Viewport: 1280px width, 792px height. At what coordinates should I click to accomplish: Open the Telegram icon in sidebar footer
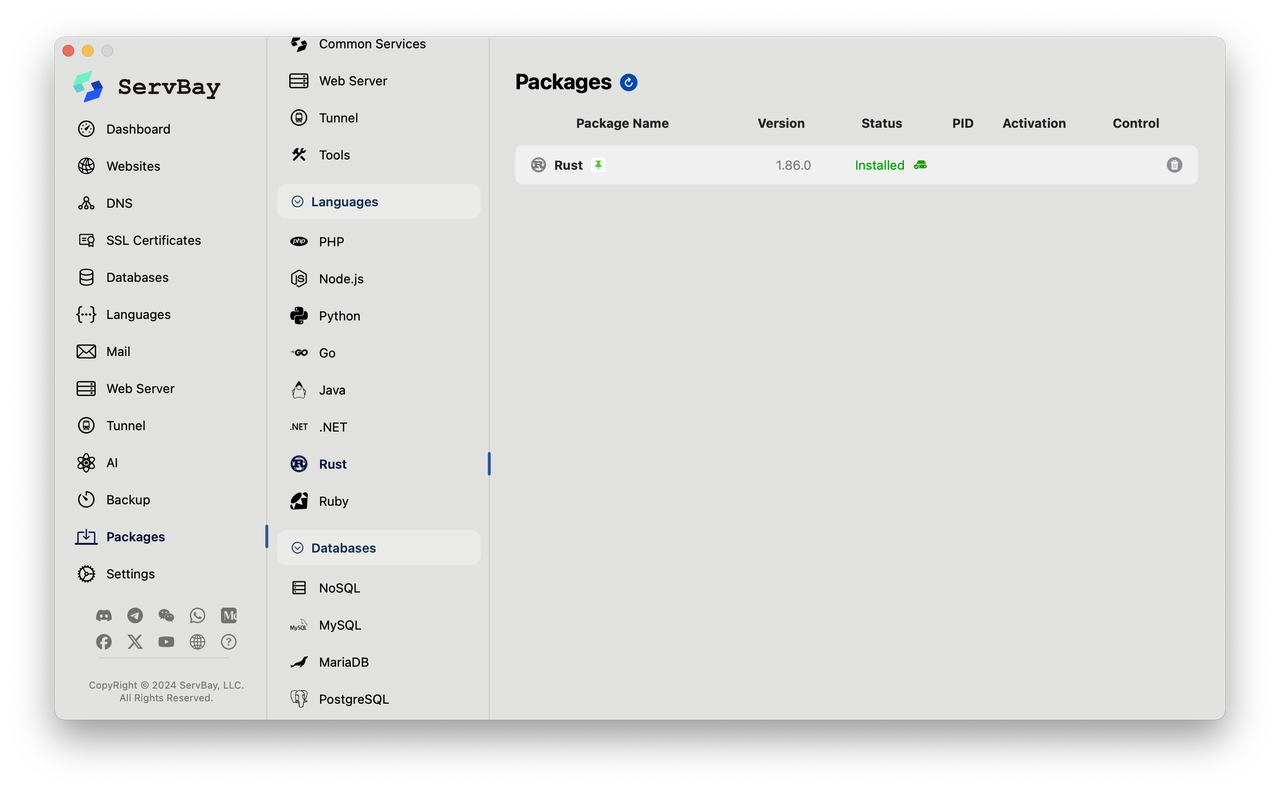point(135,616)
